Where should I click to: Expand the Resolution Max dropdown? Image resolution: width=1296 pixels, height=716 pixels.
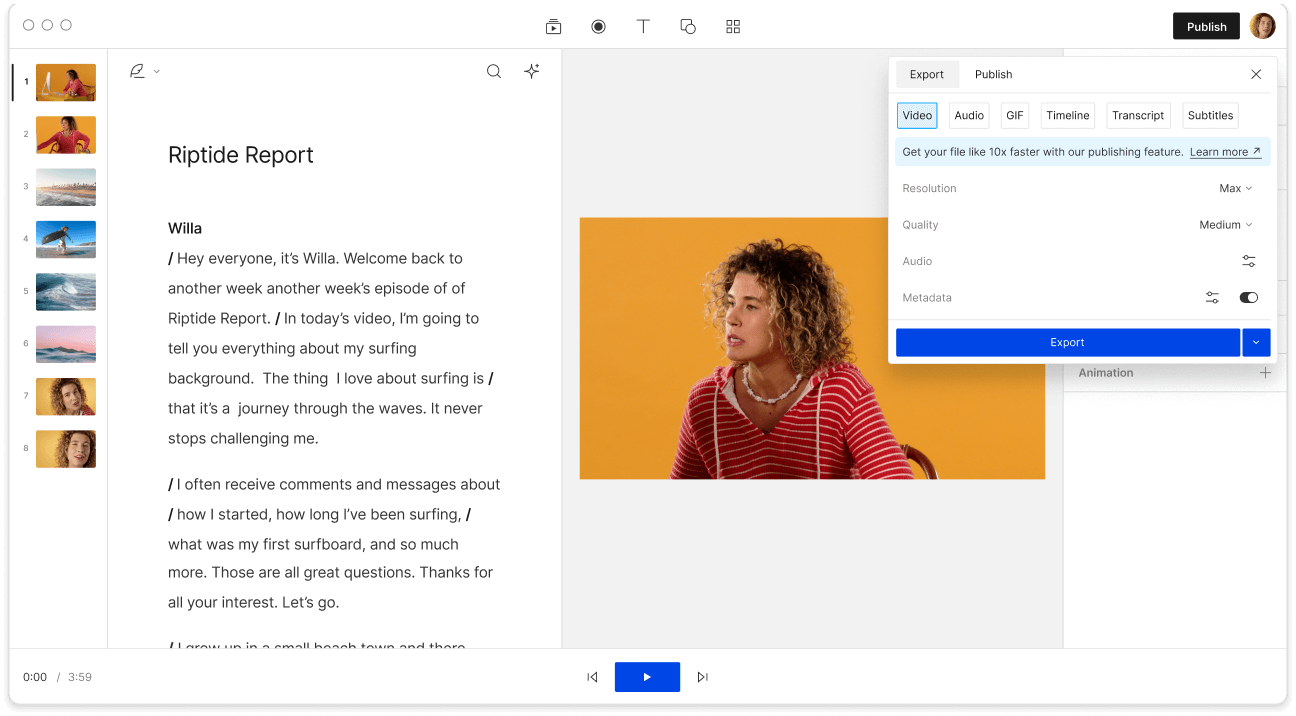1235,188
